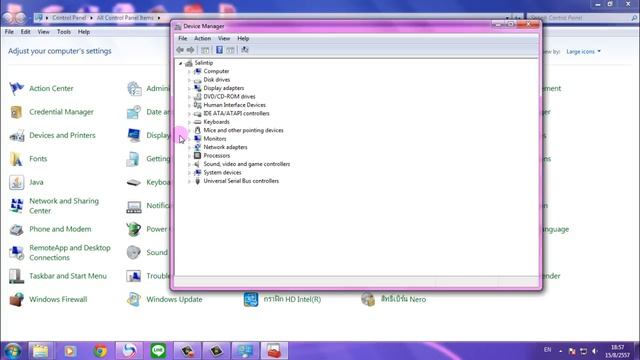Viewport: 640px width, 360px height.
Task: Click the Keyboards category icon
Action: 198,122
